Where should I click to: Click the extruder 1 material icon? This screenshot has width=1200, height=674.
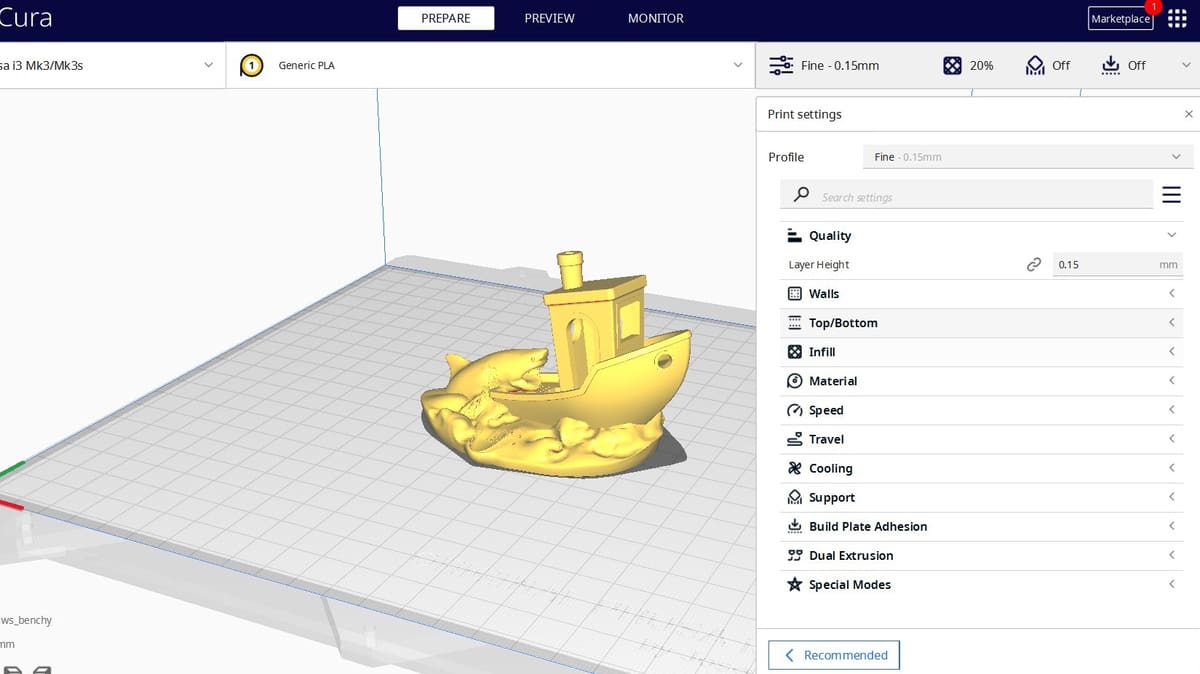[252, 65]
